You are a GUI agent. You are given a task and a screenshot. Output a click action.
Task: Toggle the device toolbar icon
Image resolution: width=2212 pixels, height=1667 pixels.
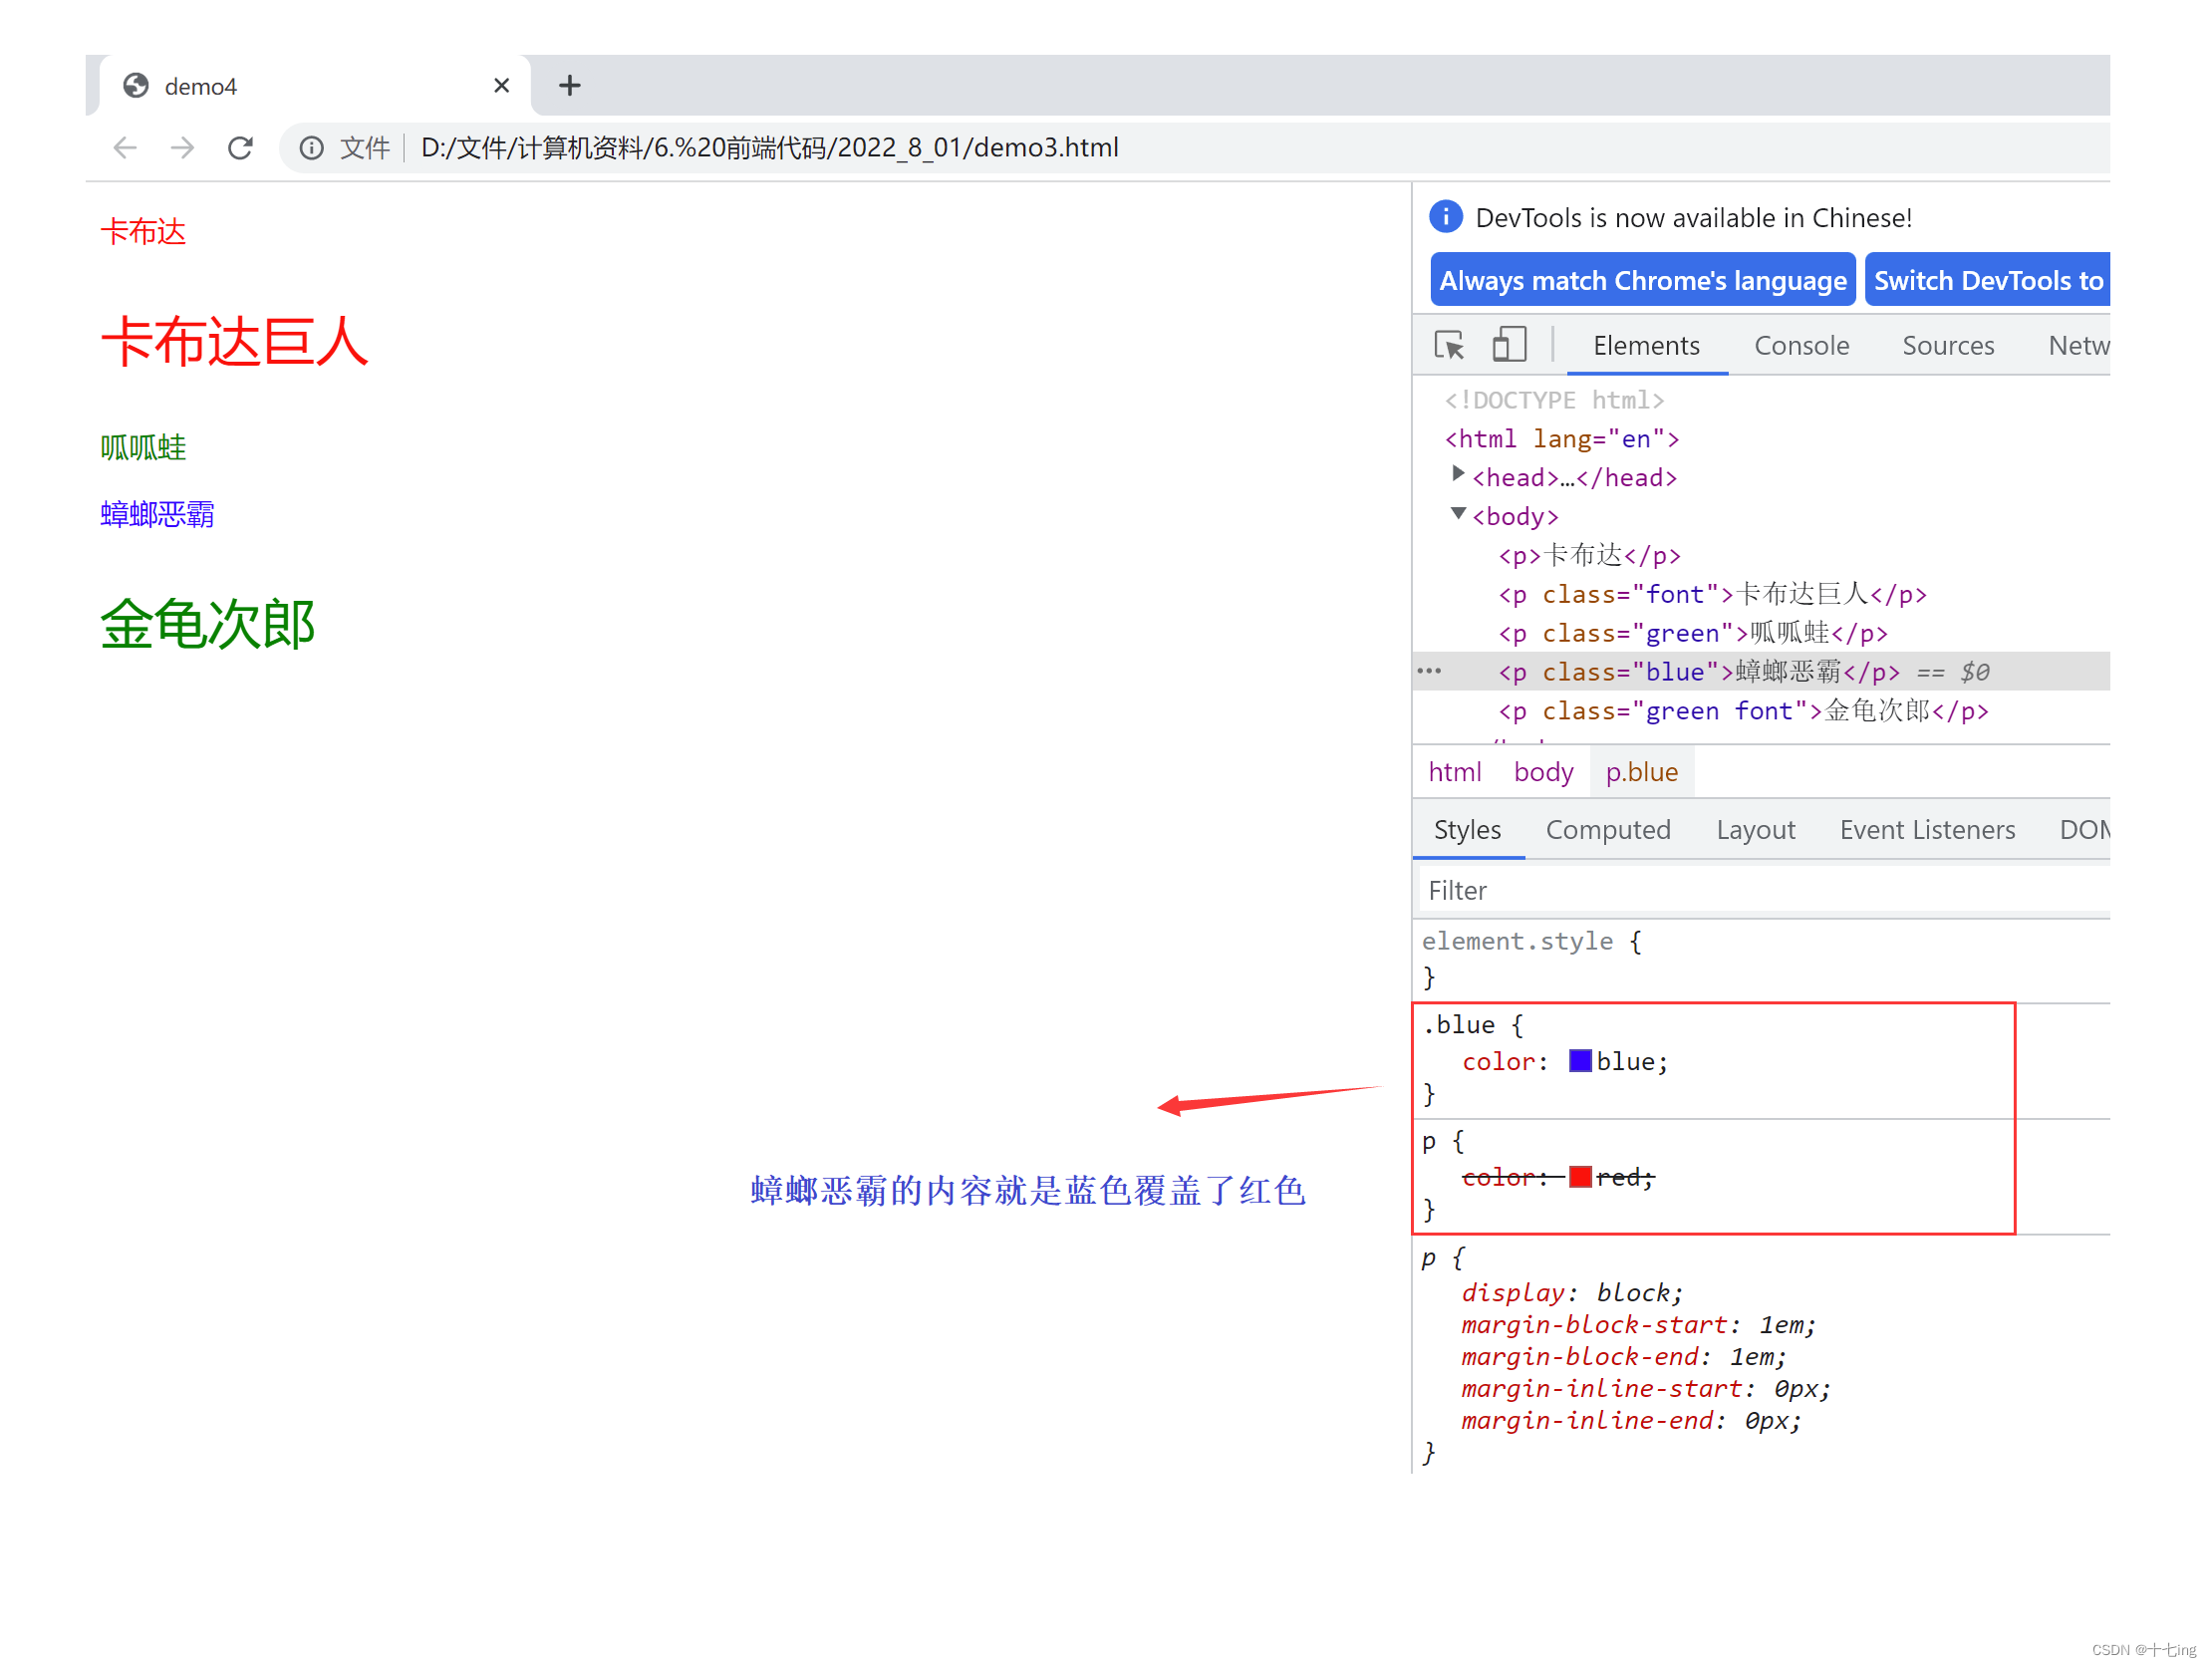pyautogui.click(x=1509, y=346)
